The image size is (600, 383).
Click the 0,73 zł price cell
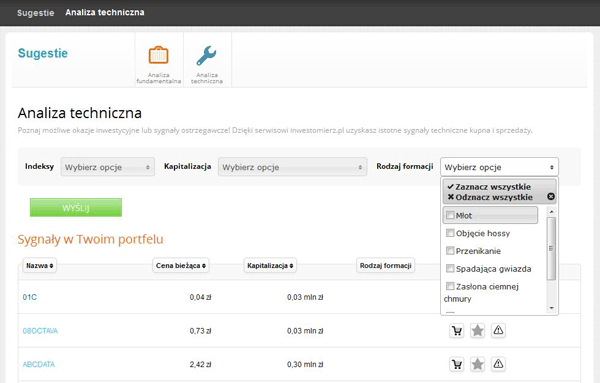[x=201, y=331]
